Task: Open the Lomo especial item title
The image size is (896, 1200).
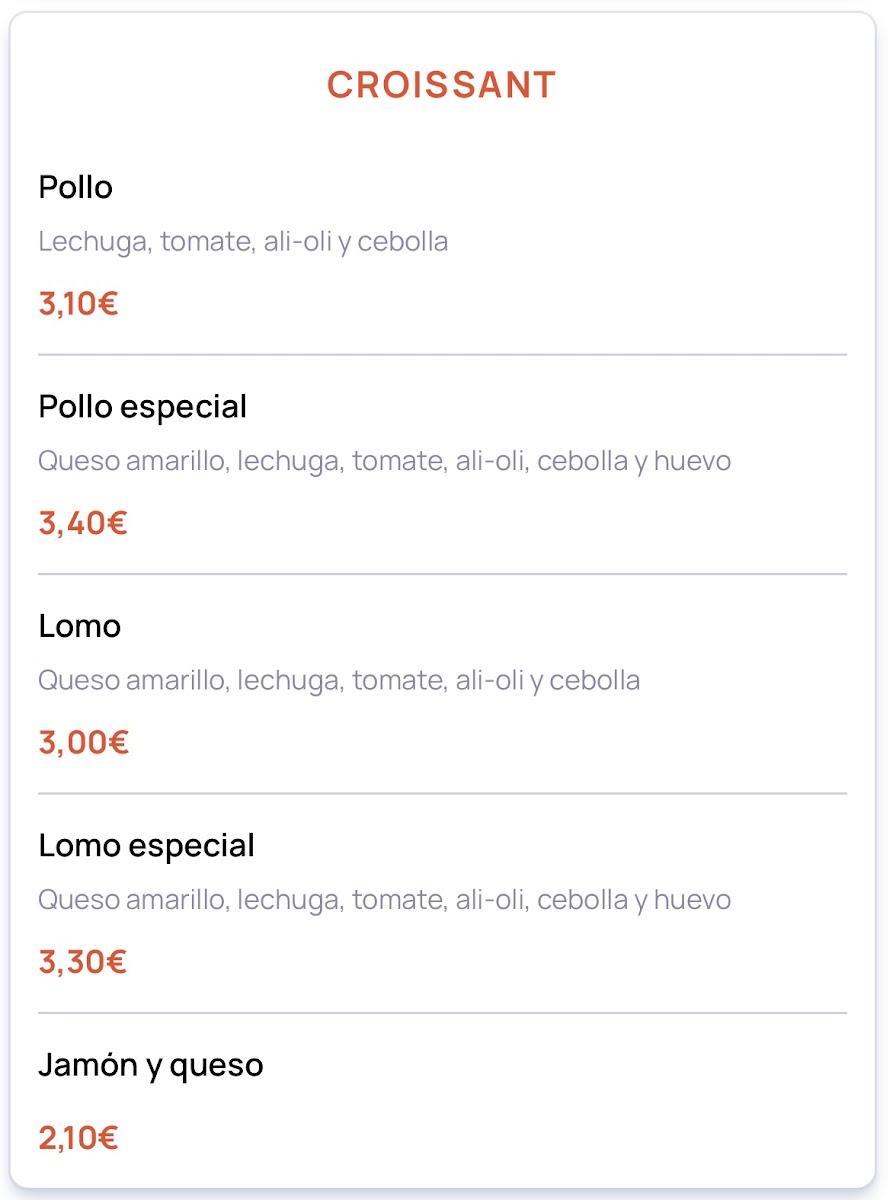Action: point(146,846)
